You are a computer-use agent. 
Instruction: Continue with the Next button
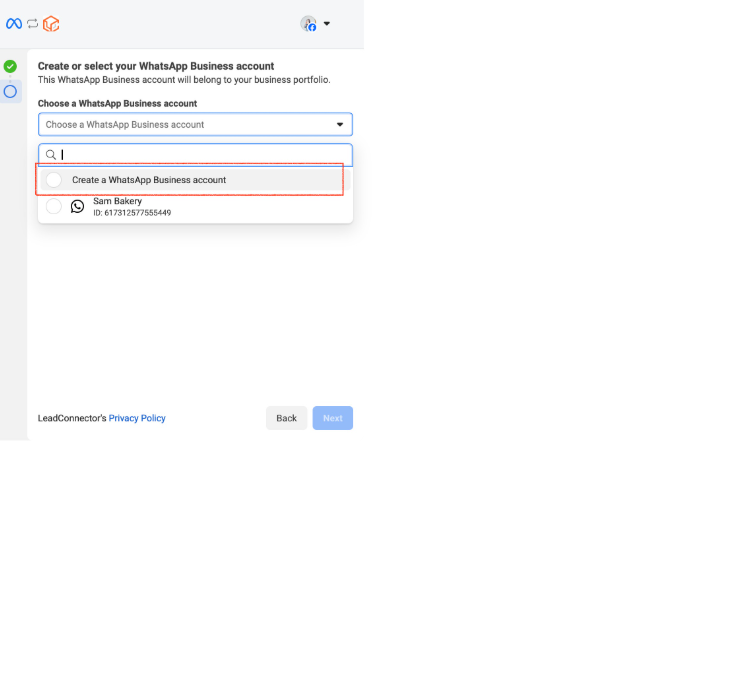coord(333,418)
